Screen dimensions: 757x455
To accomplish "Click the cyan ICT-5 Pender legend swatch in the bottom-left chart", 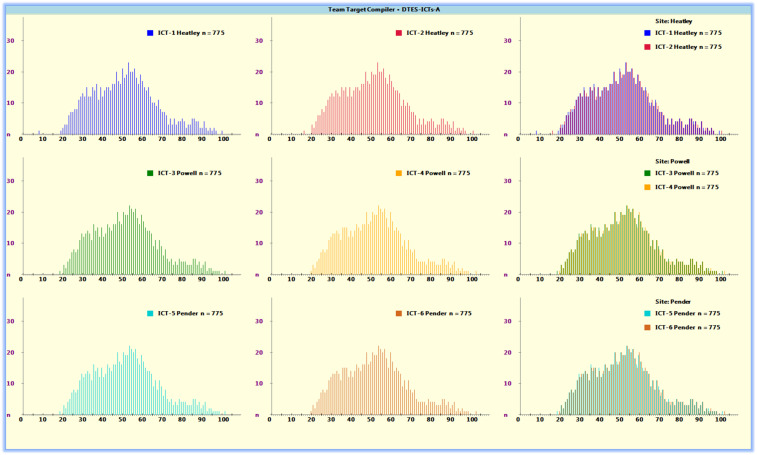I will click(150, 313).
